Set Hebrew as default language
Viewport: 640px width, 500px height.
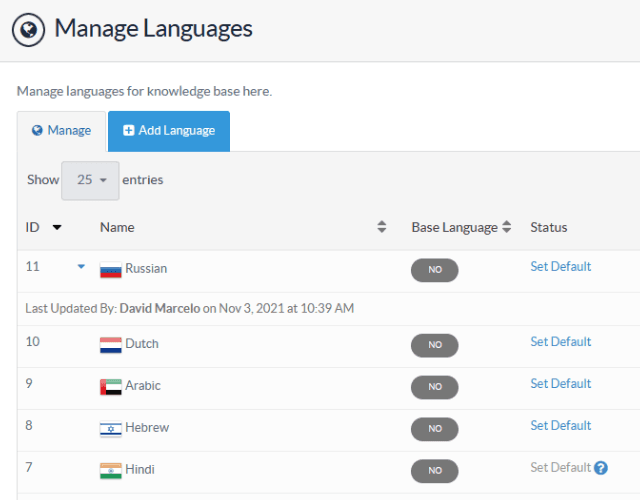coord(560,426)
